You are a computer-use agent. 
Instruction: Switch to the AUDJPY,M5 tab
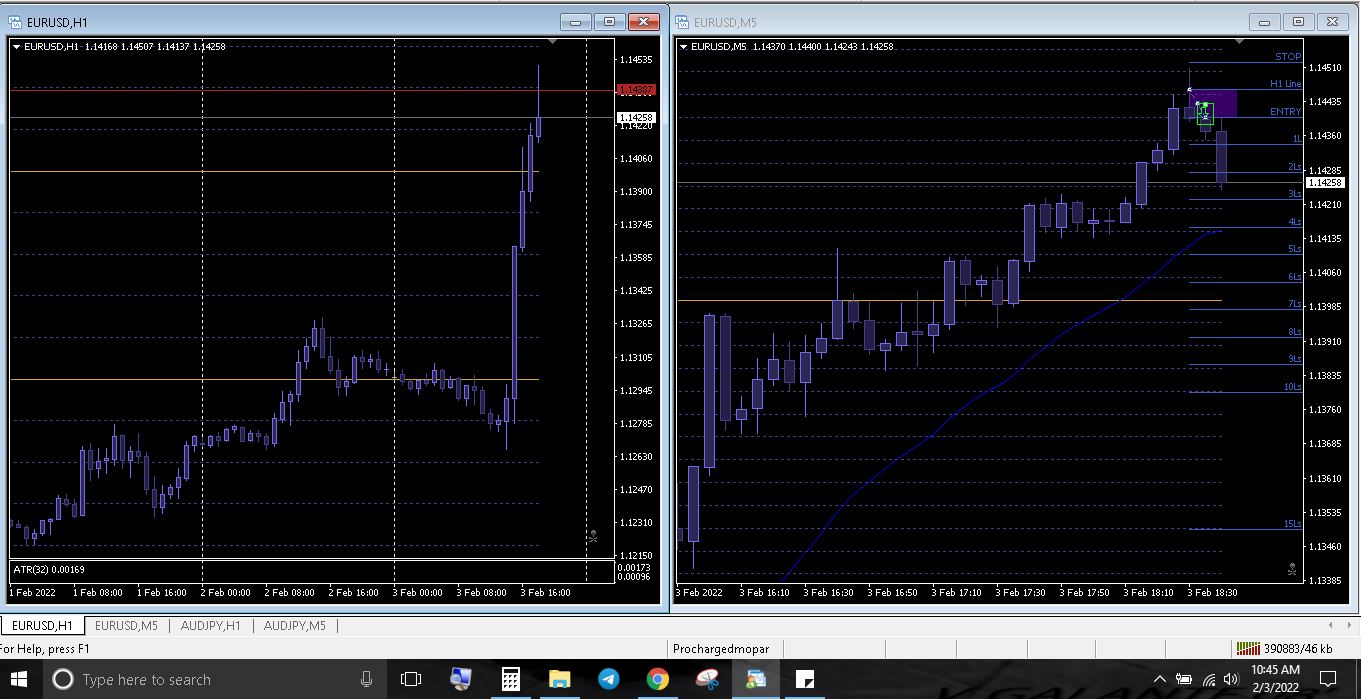pos(295,625)
